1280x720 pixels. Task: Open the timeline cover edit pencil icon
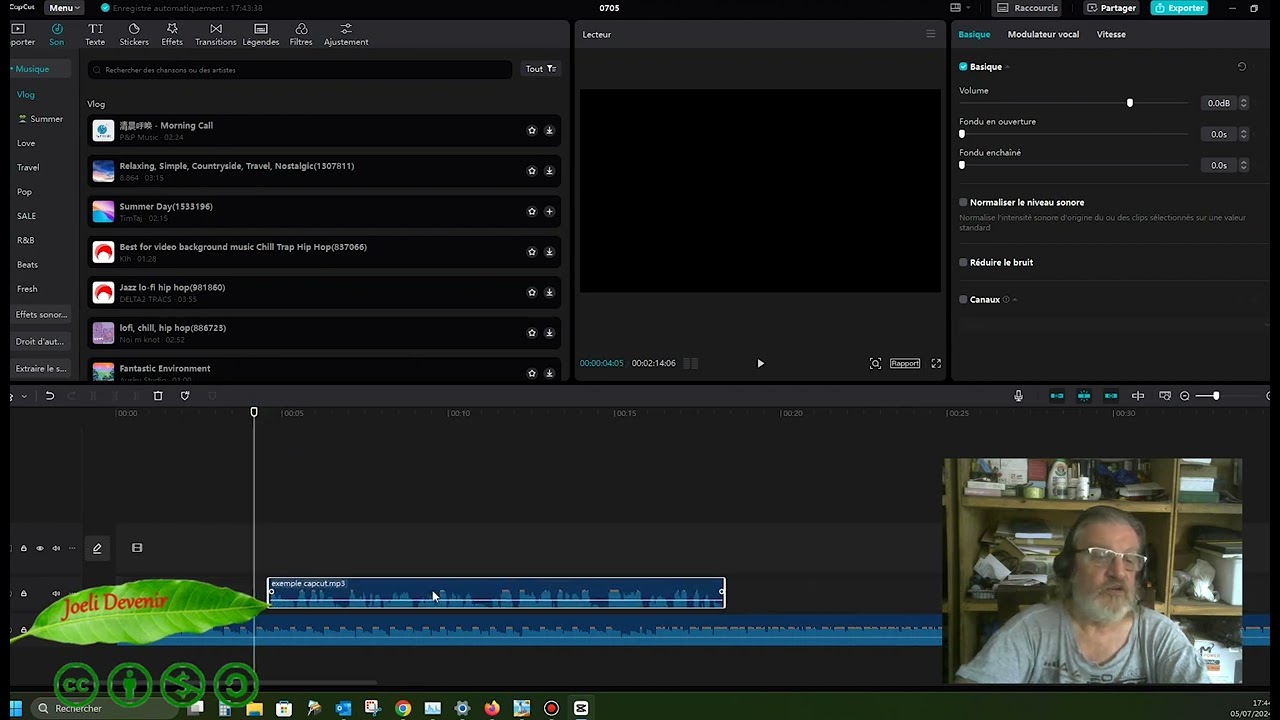97,548
